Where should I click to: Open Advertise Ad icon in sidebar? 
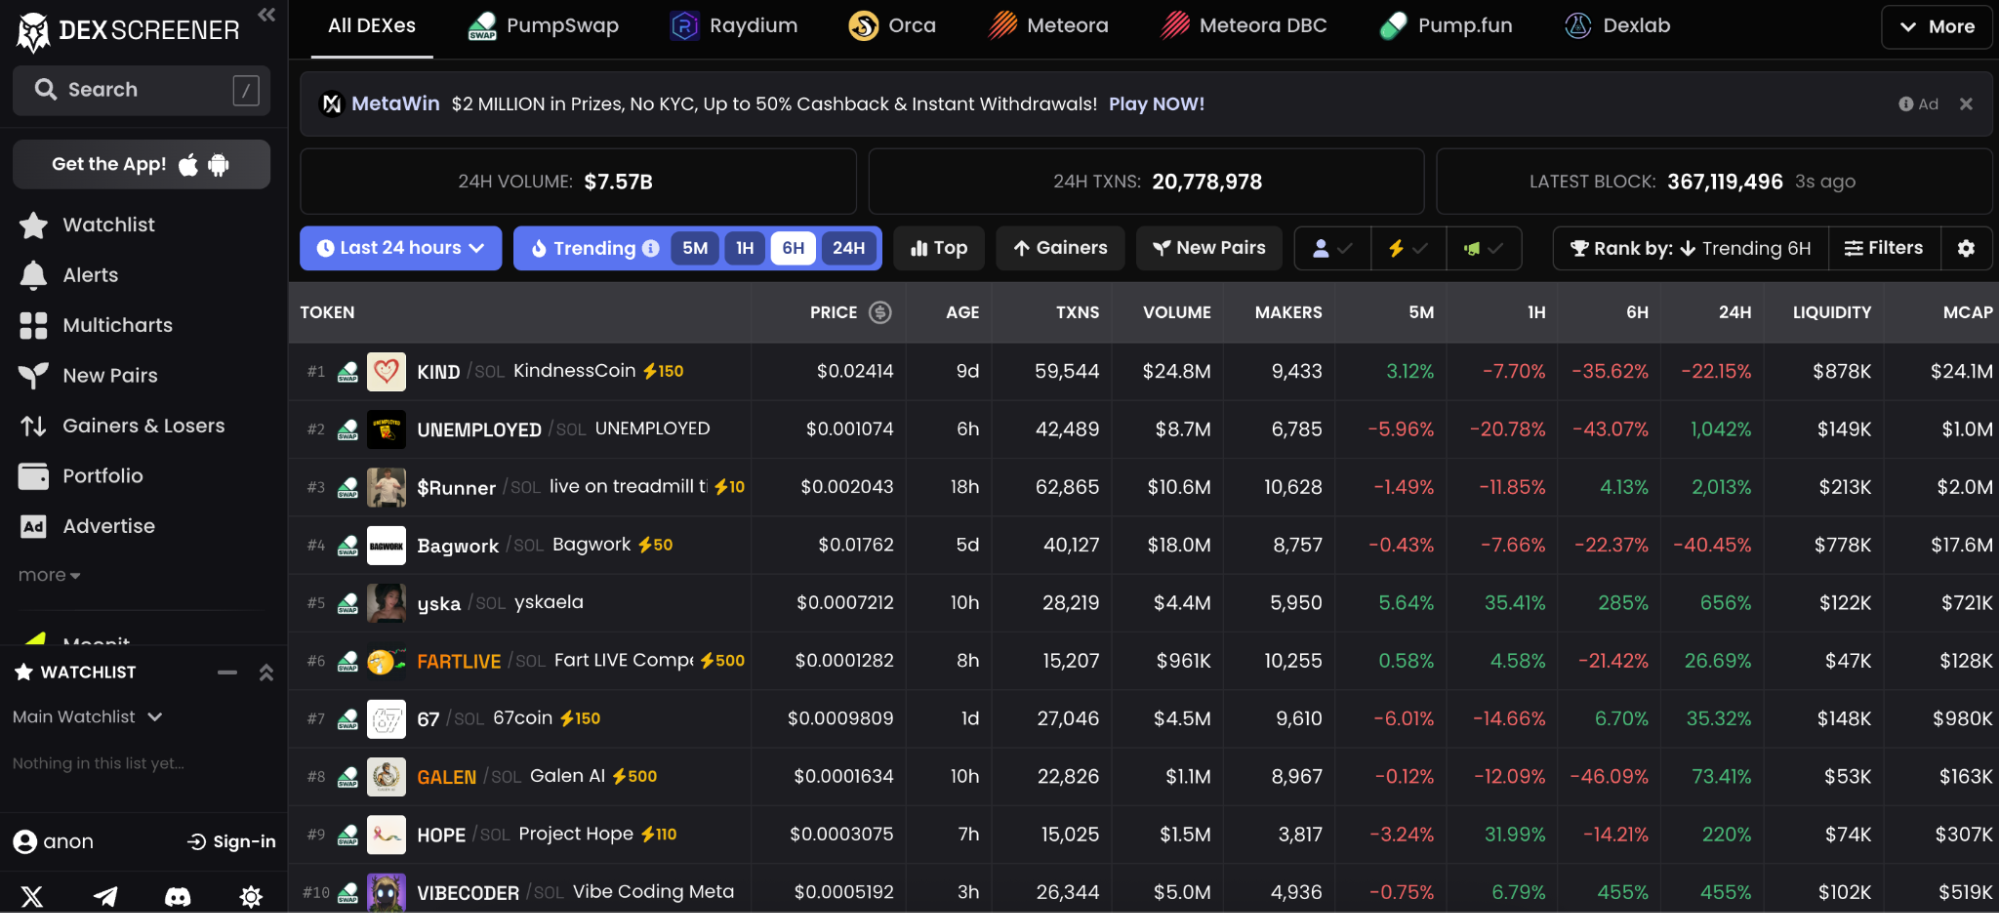[x=33, y=526]
